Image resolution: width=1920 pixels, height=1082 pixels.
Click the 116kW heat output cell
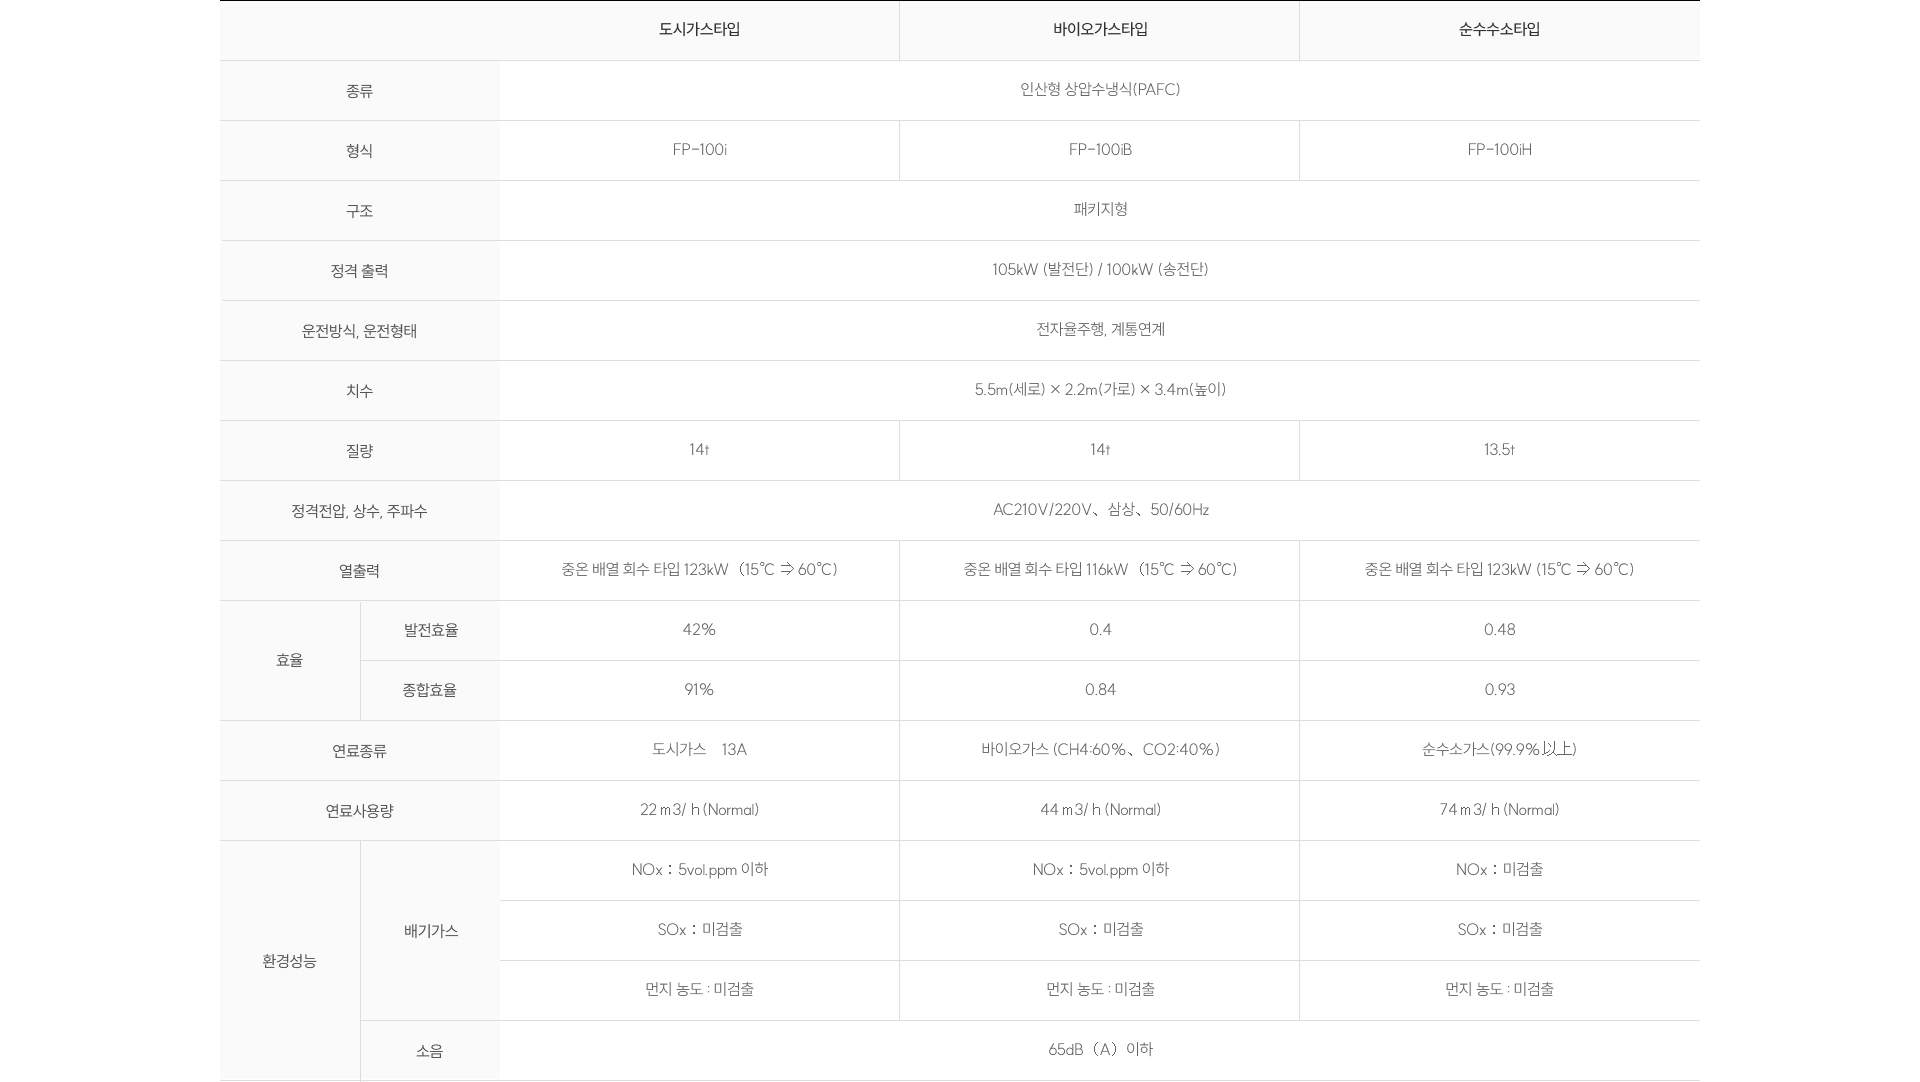point(1100,570)
